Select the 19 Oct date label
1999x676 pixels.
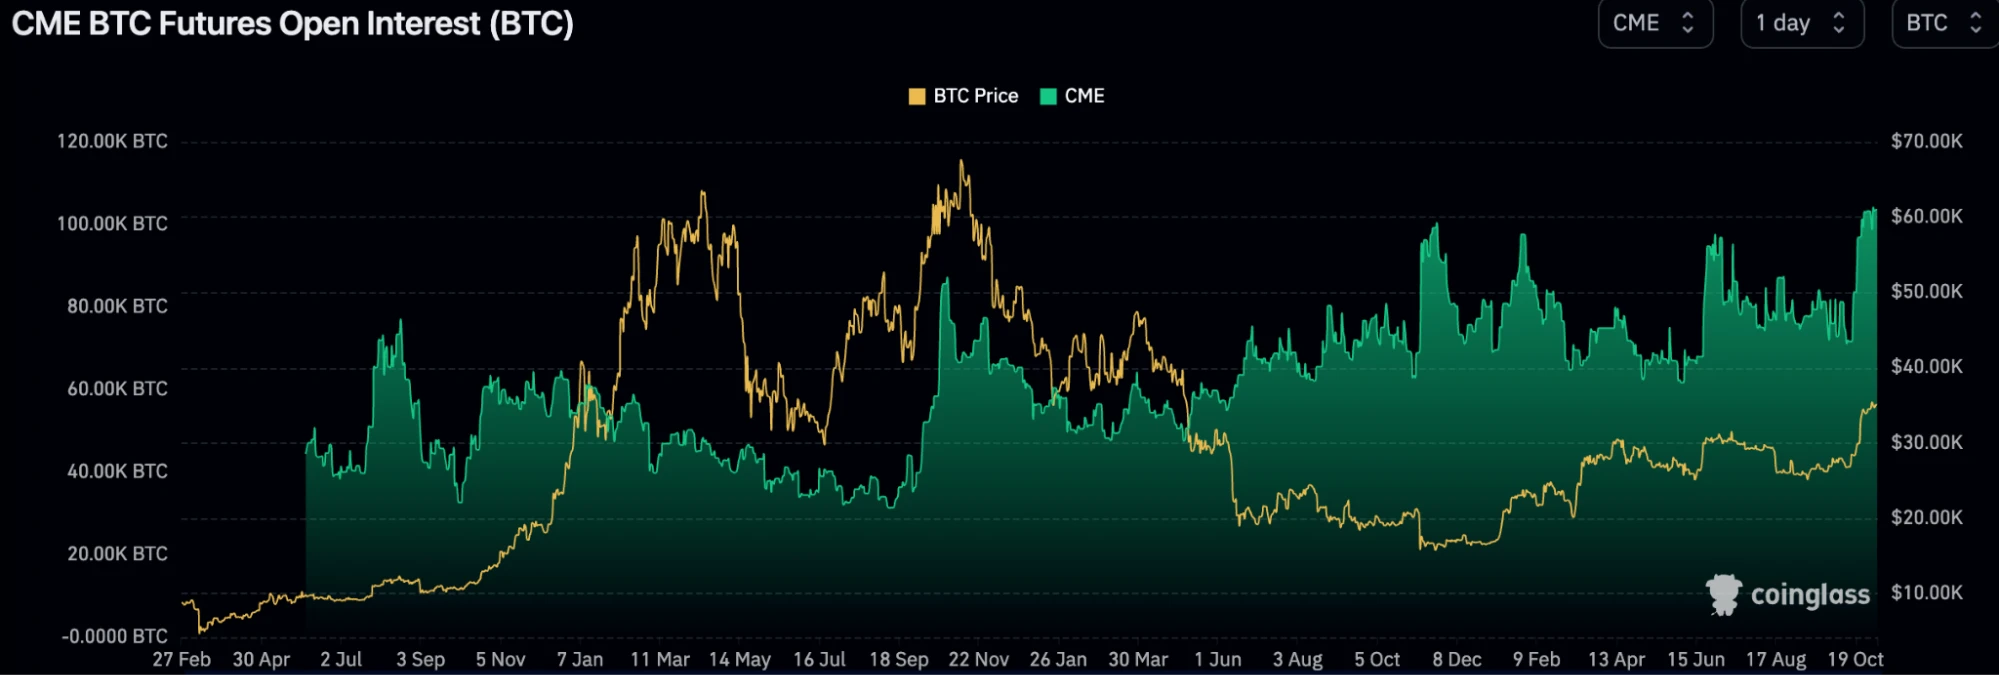coord(1855,660)
